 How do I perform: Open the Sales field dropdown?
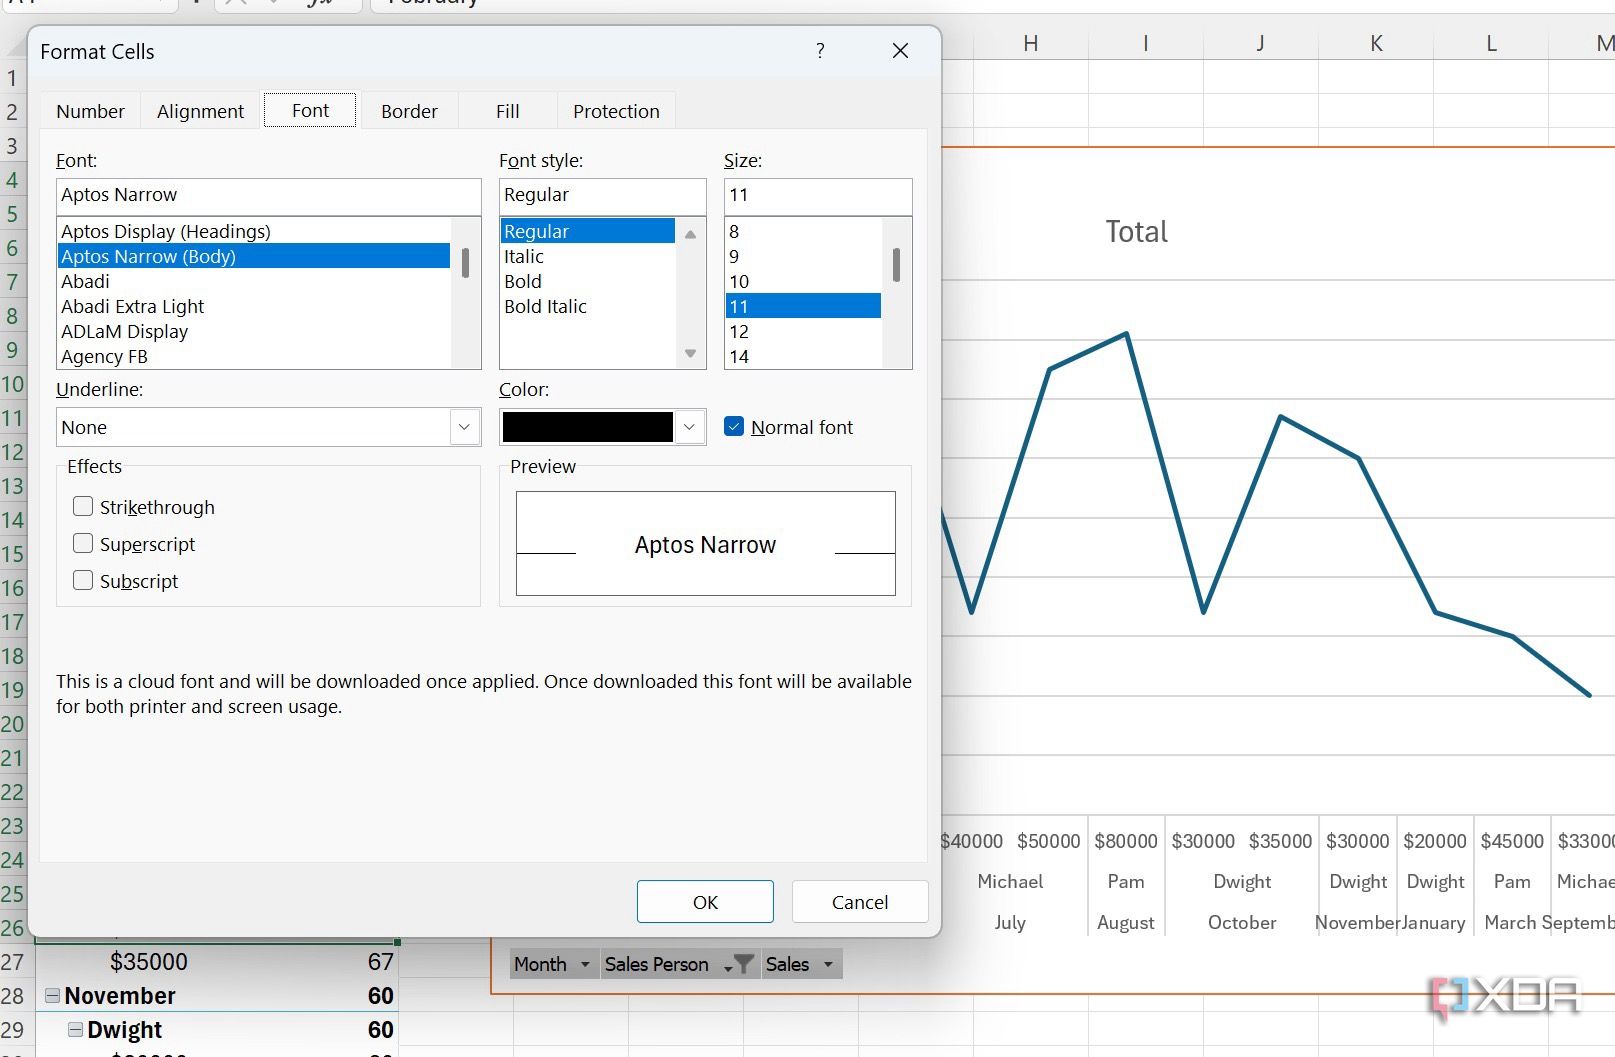click(829, 963)
